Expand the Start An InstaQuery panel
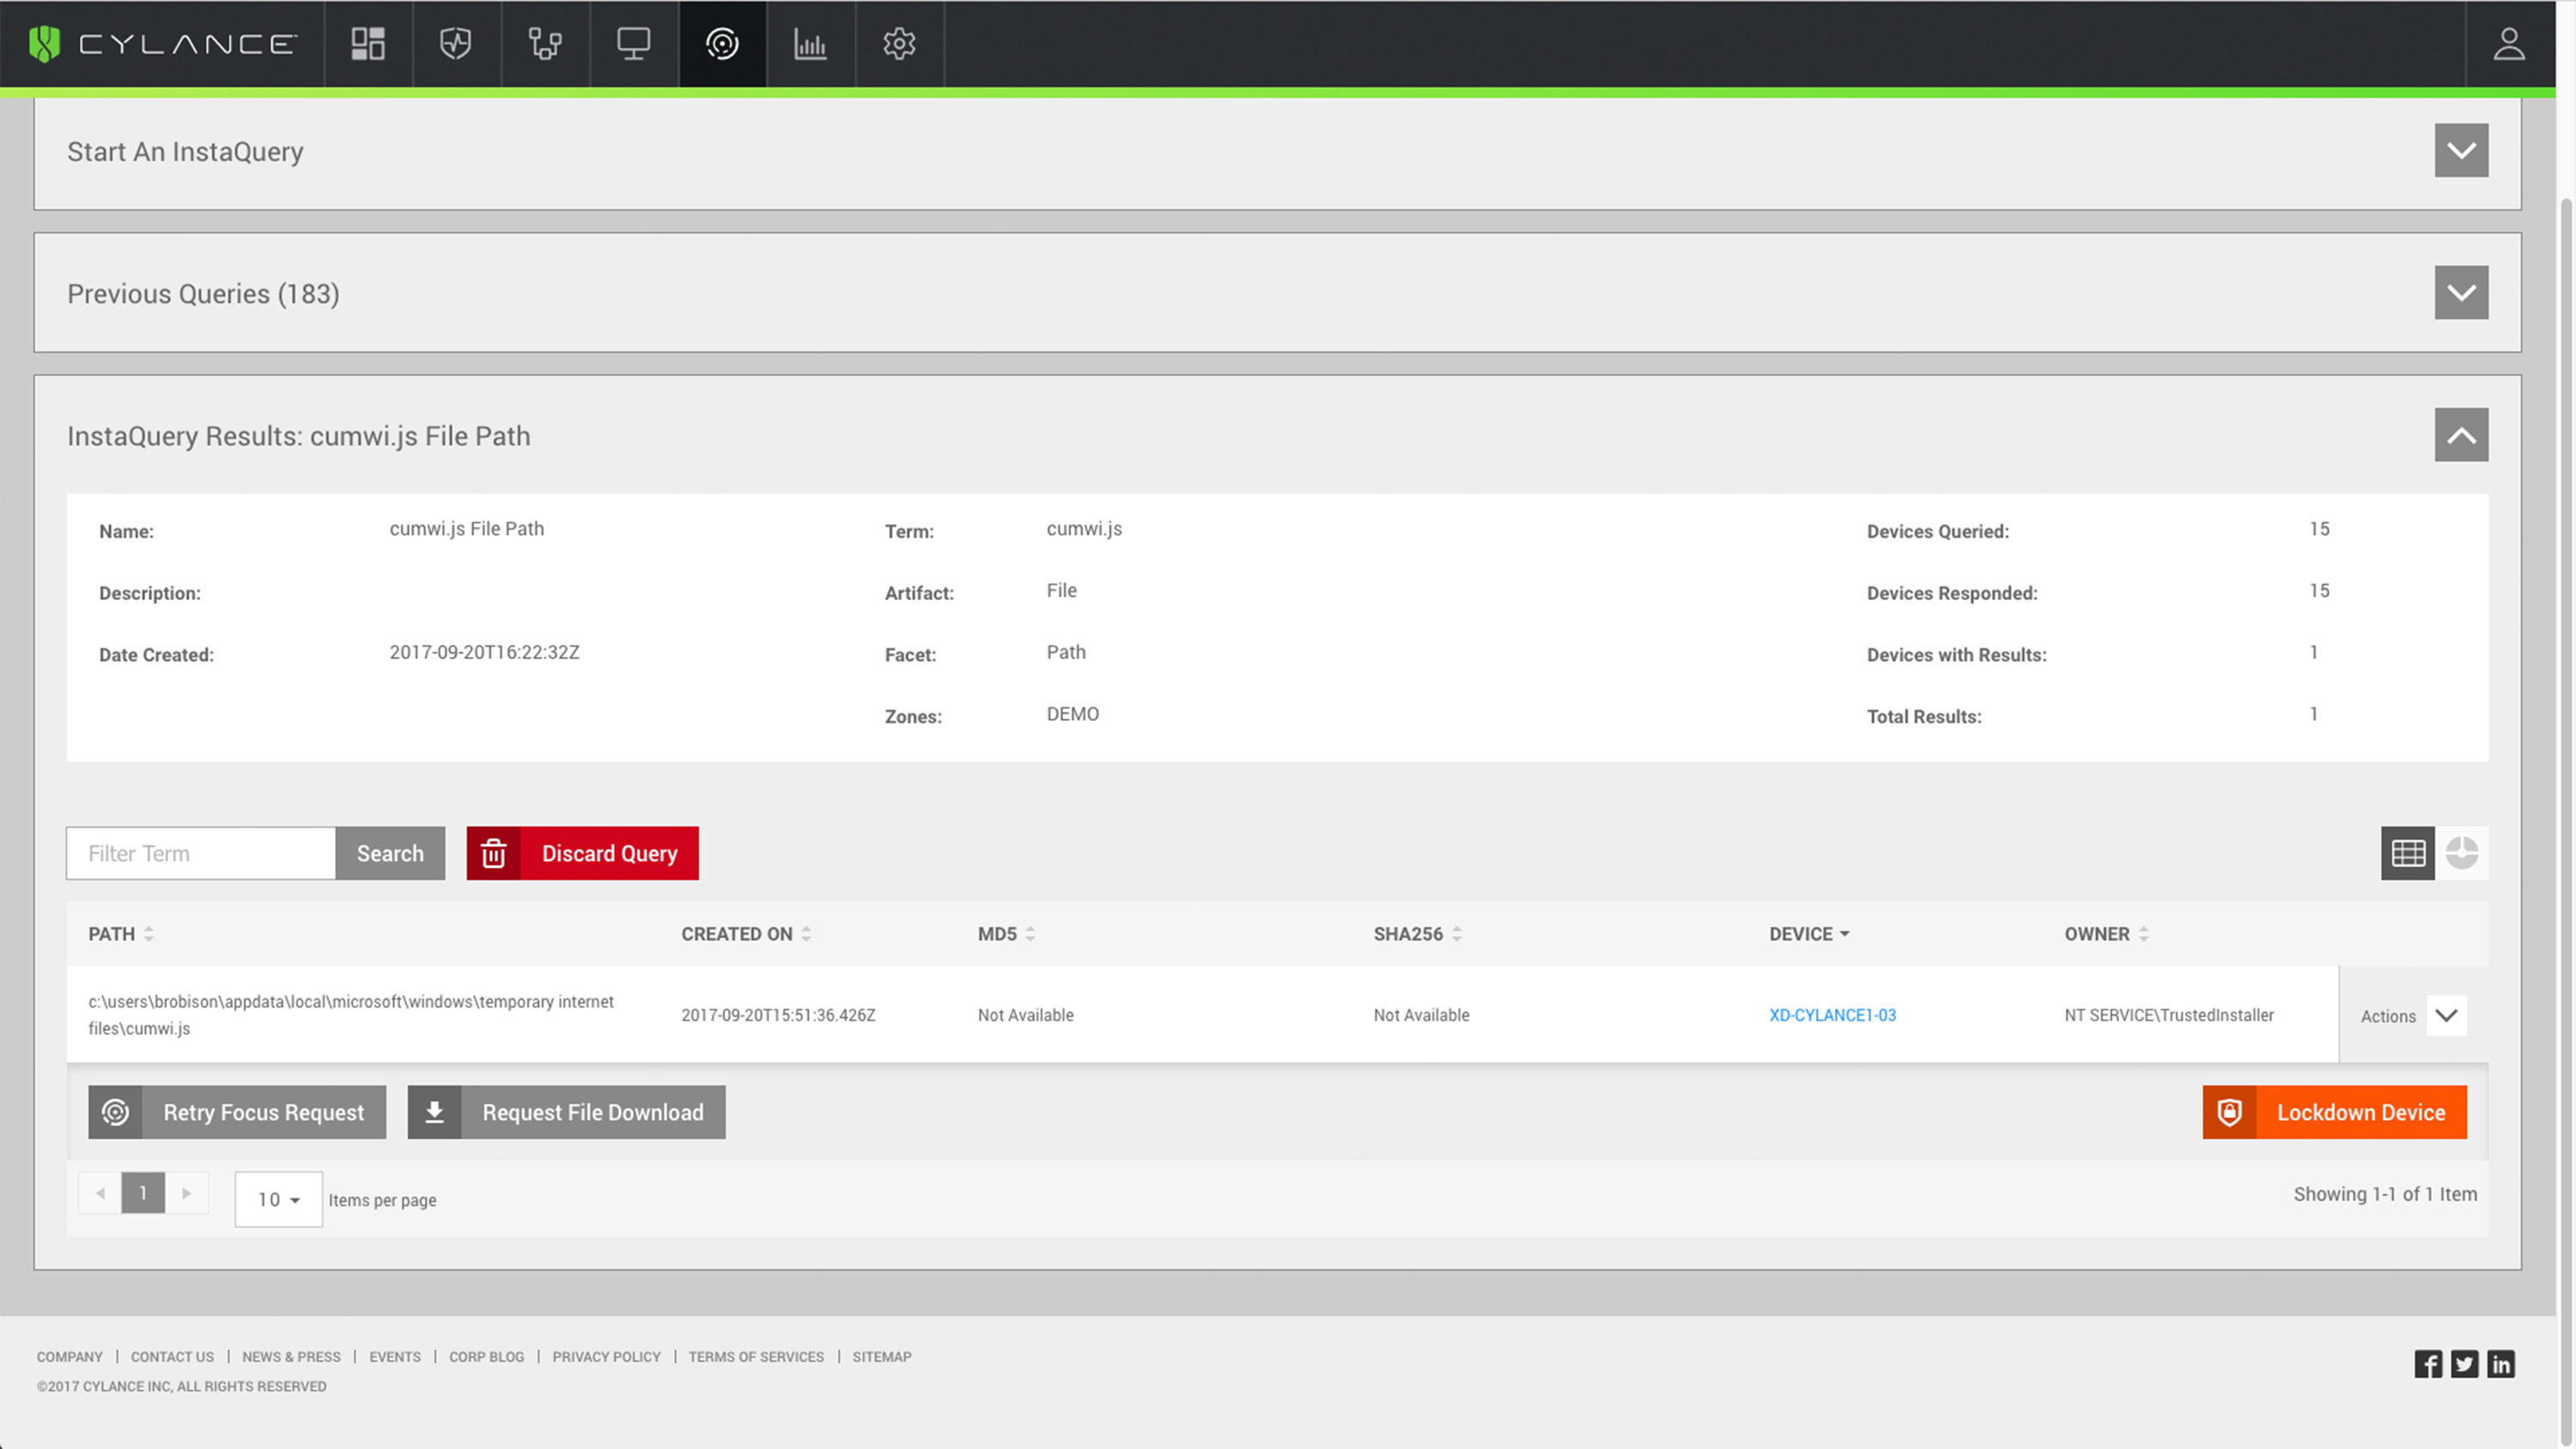The width and height of the screenshot is (2576, 1449). click(x=2461, y=151)
